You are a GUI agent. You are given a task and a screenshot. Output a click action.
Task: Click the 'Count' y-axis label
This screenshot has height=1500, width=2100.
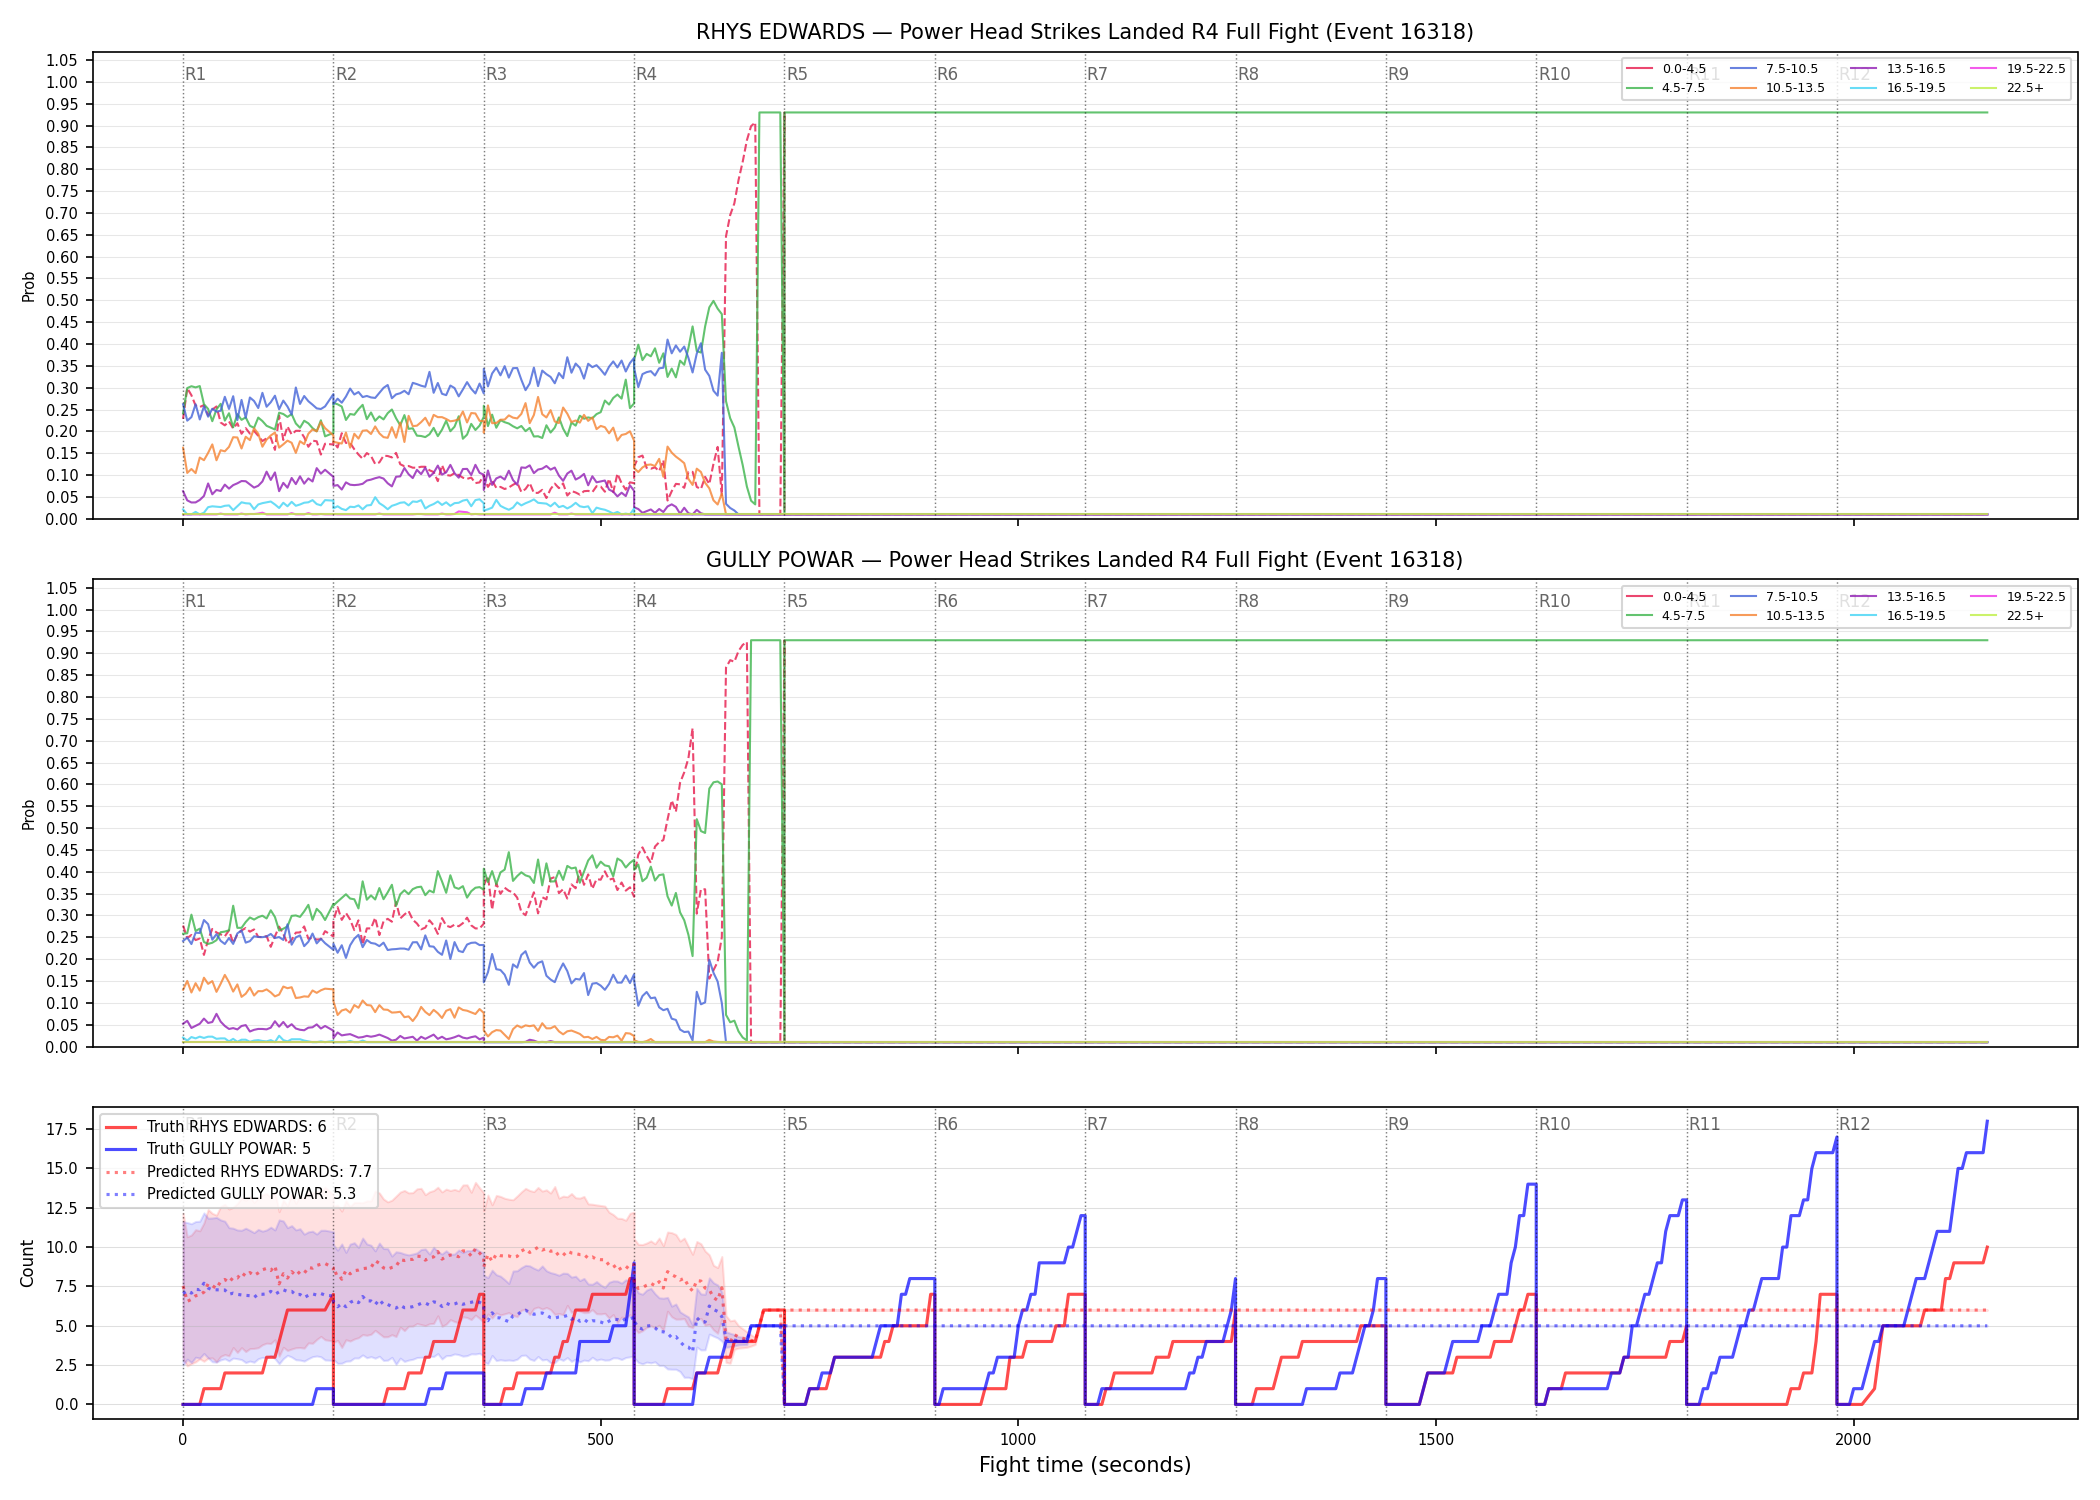coord(27,1263)
